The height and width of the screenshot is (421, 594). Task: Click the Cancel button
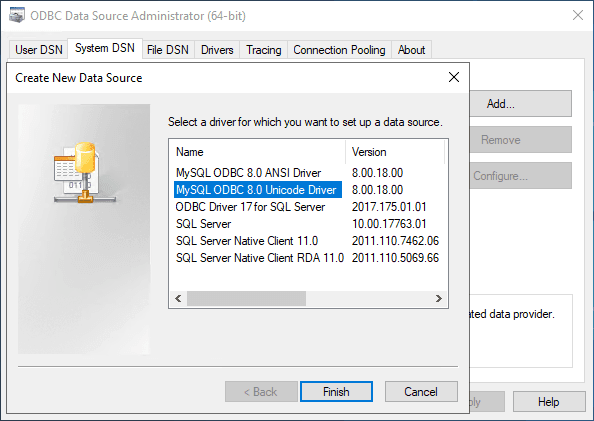pos(421,391)
